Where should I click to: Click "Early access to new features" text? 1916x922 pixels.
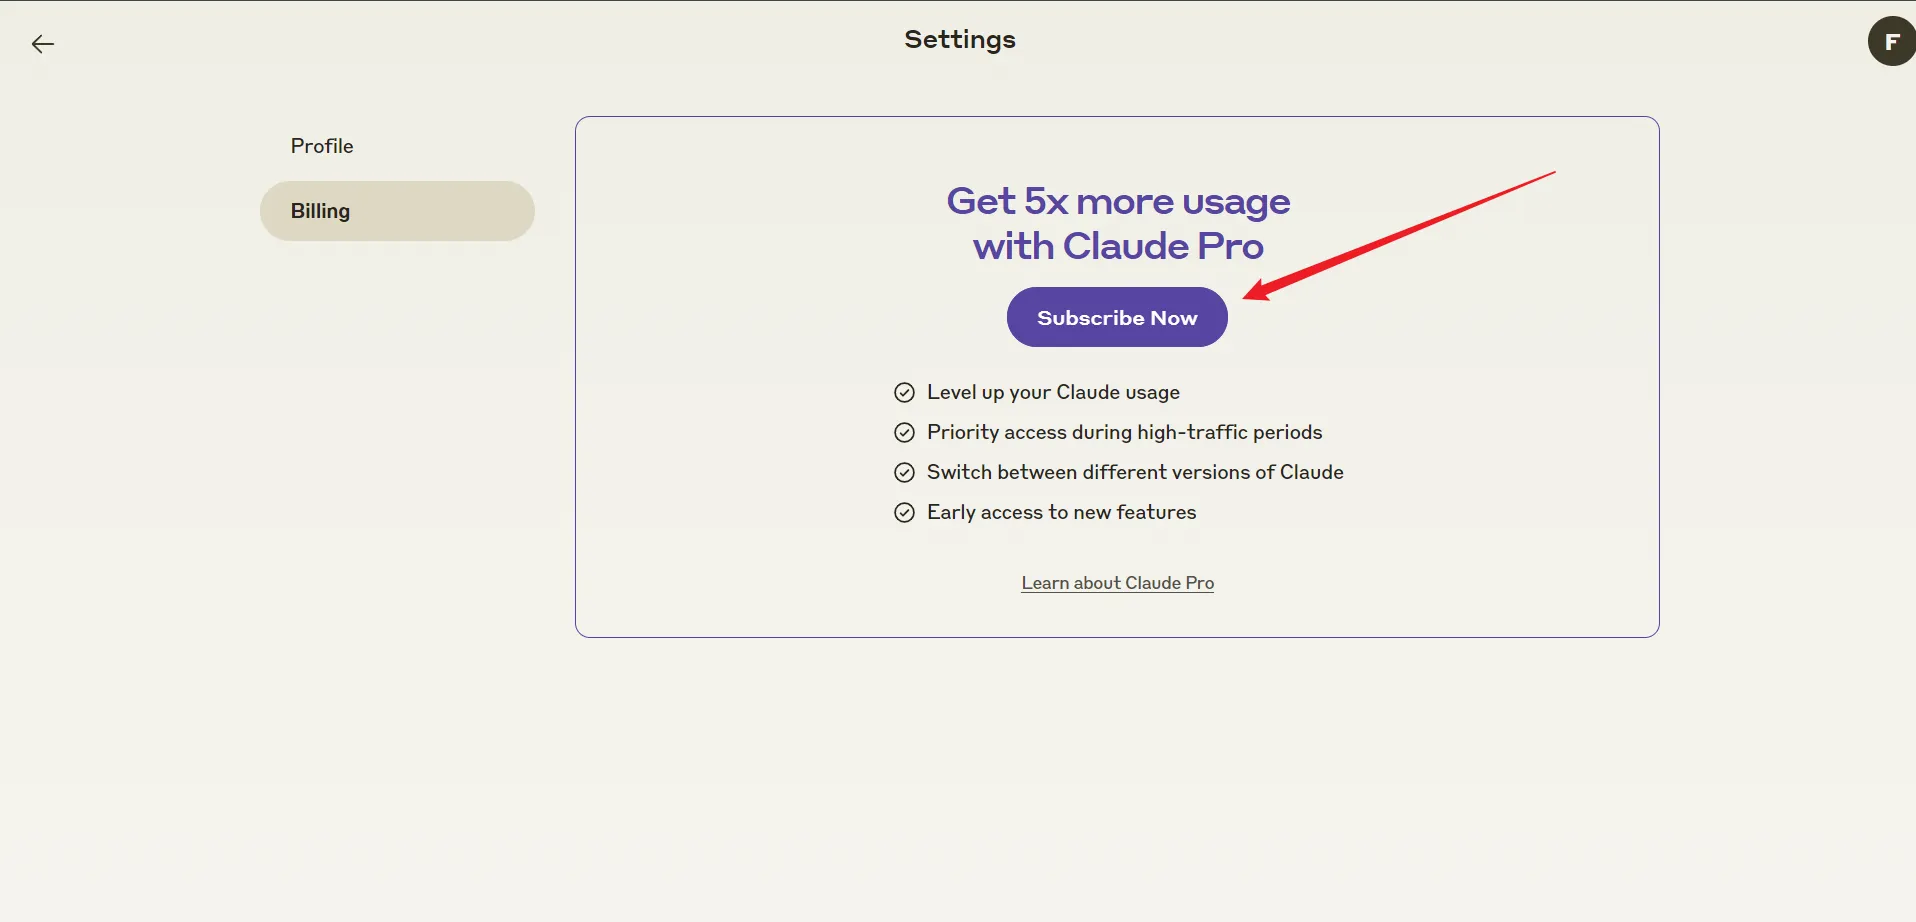pyautogui.click(x=1061, y=512)
